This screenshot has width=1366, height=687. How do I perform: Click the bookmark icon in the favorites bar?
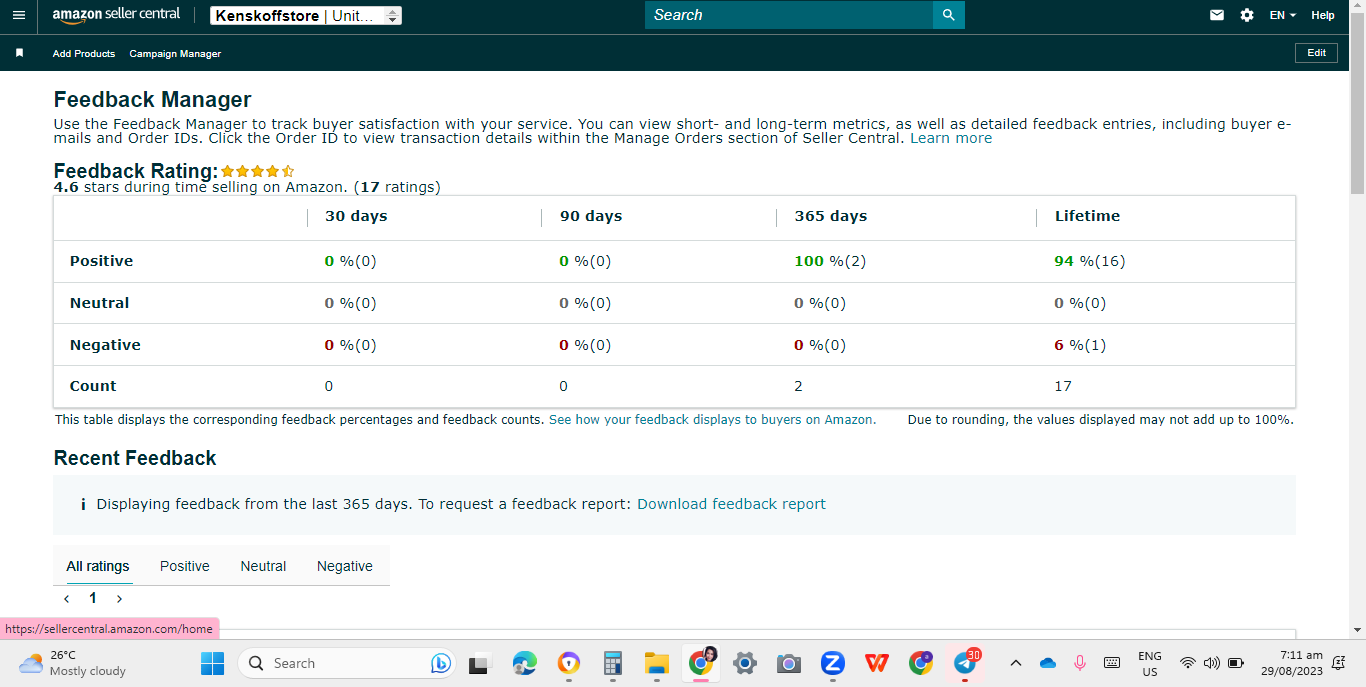[19, 53]
